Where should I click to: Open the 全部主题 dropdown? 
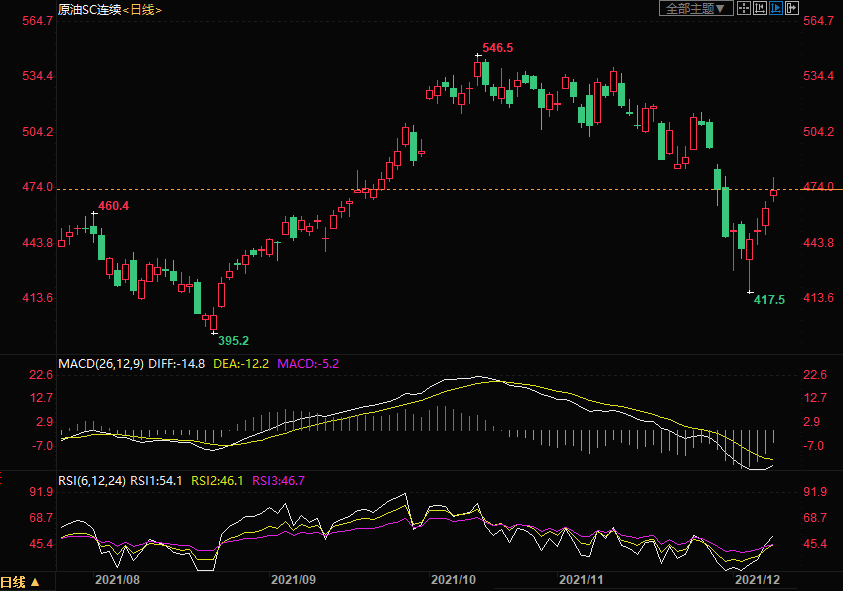coord(694,8)
